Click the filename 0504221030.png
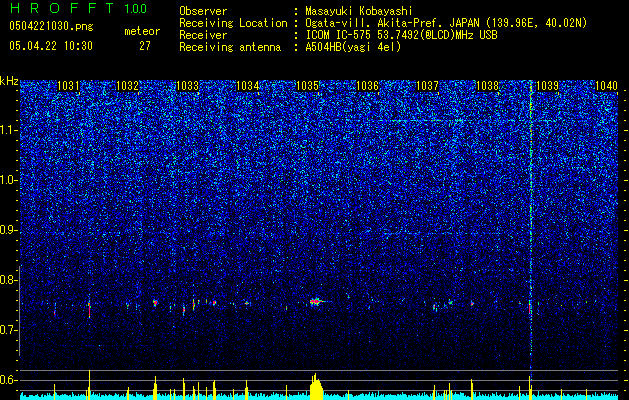 (x=51, y=26)
